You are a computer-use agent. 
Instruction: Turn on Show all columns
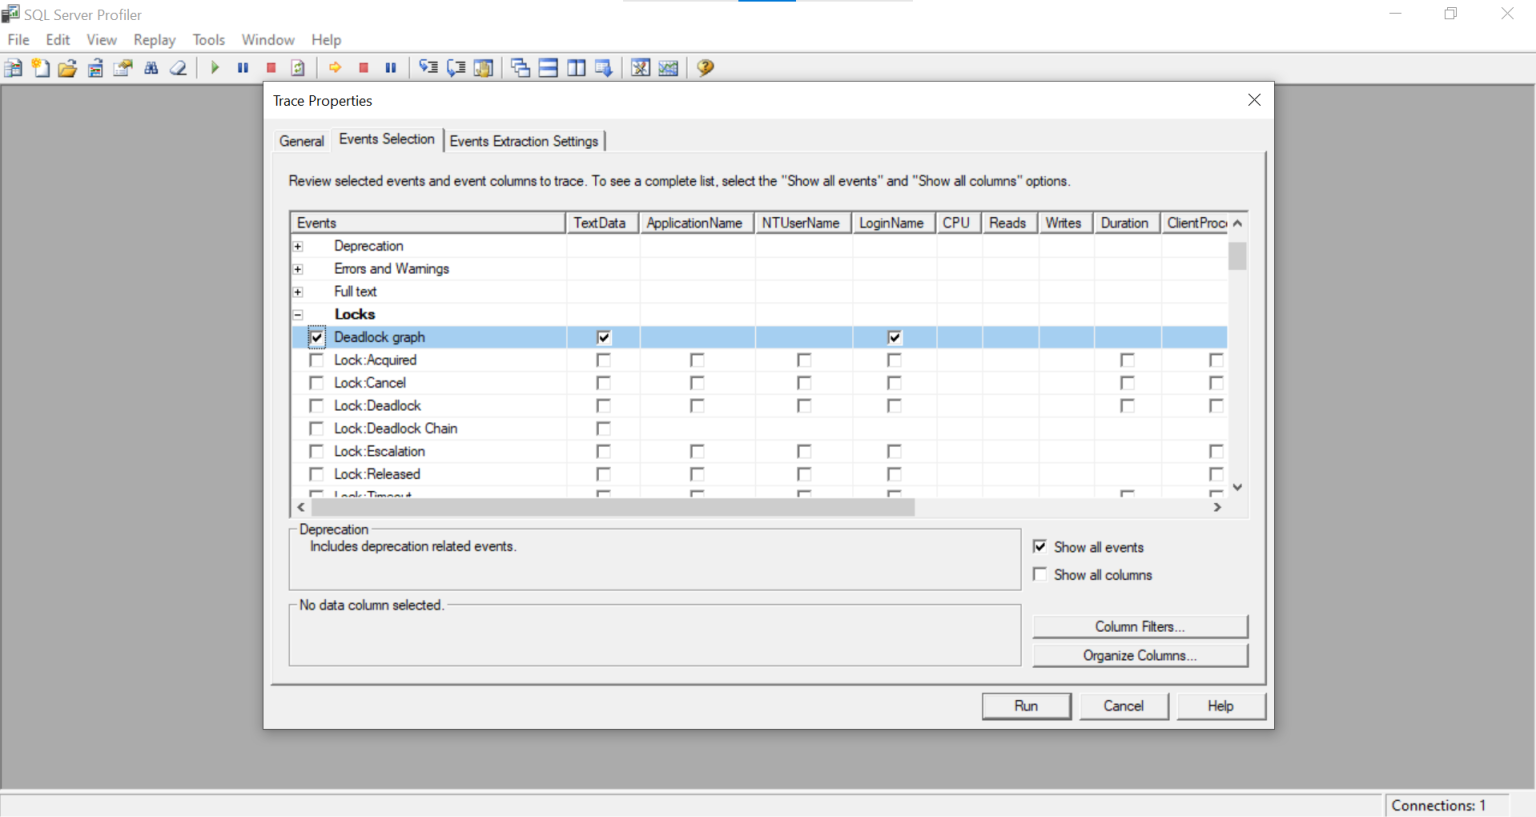coord(1040,574)
